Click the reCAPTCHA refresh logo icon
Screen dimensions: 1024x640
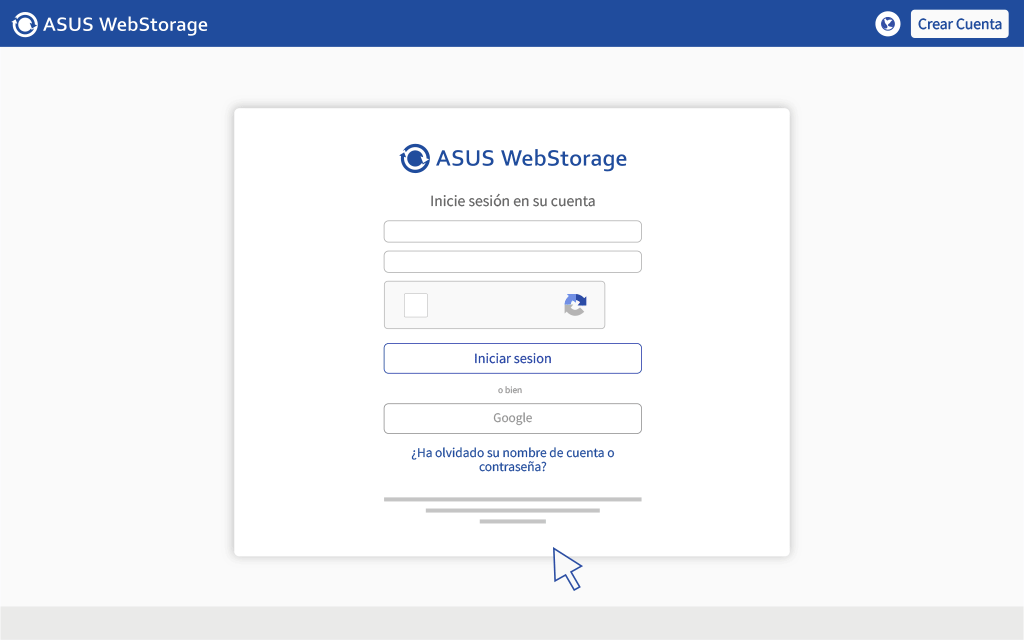tap(575, 305)
